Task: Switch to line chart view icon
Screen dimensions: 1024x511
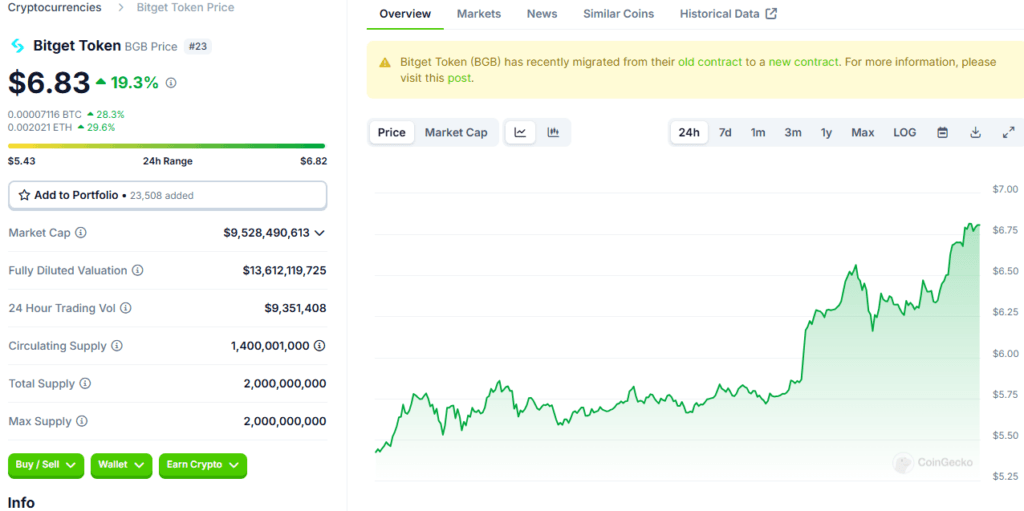Action: [x=520, y=133]
